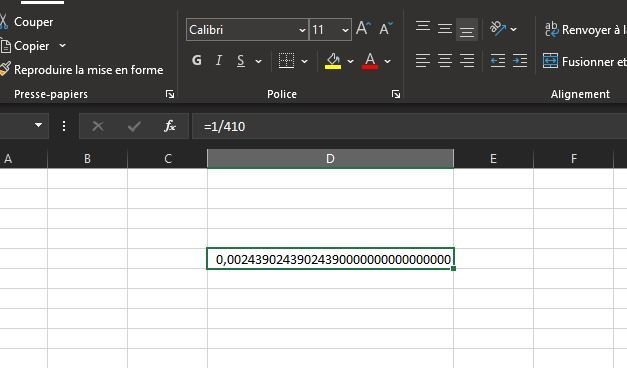Expand the Copier dropdown arrow
This screenshot has width=627, height=368.
pos(62,46)
